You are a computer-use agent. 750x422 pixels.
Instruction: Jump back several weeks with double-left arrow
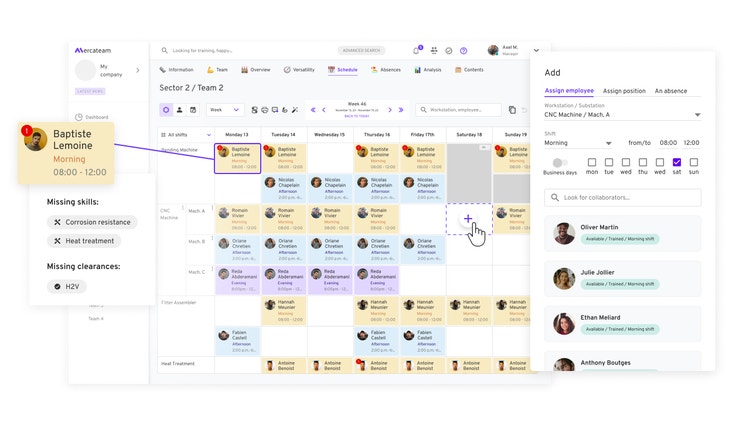[313, 110]
